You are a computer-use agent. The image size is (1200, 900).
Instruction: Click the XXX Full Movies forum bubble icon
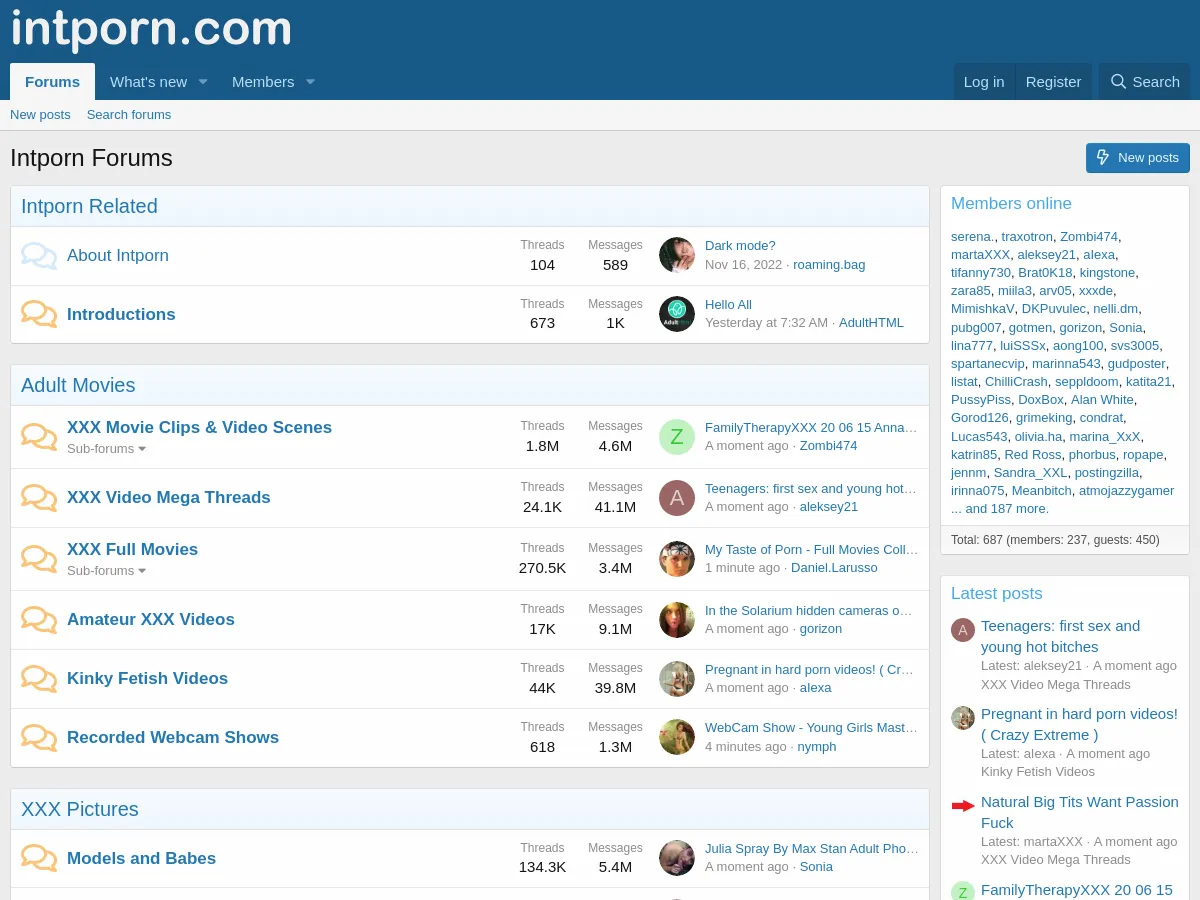39,559
